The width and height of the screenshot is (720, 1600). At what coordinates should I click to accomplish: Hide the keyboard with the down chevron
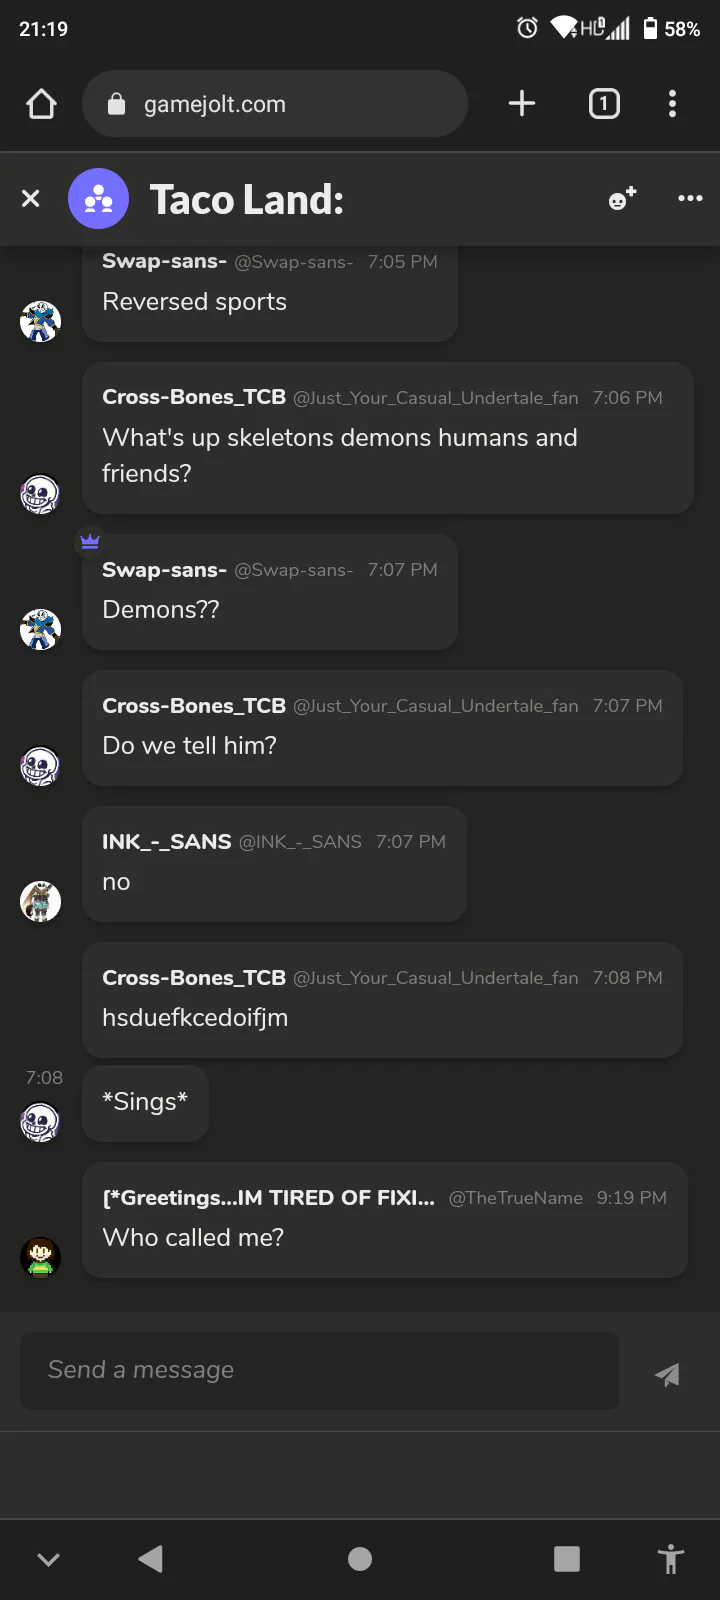coord(48,1559)
